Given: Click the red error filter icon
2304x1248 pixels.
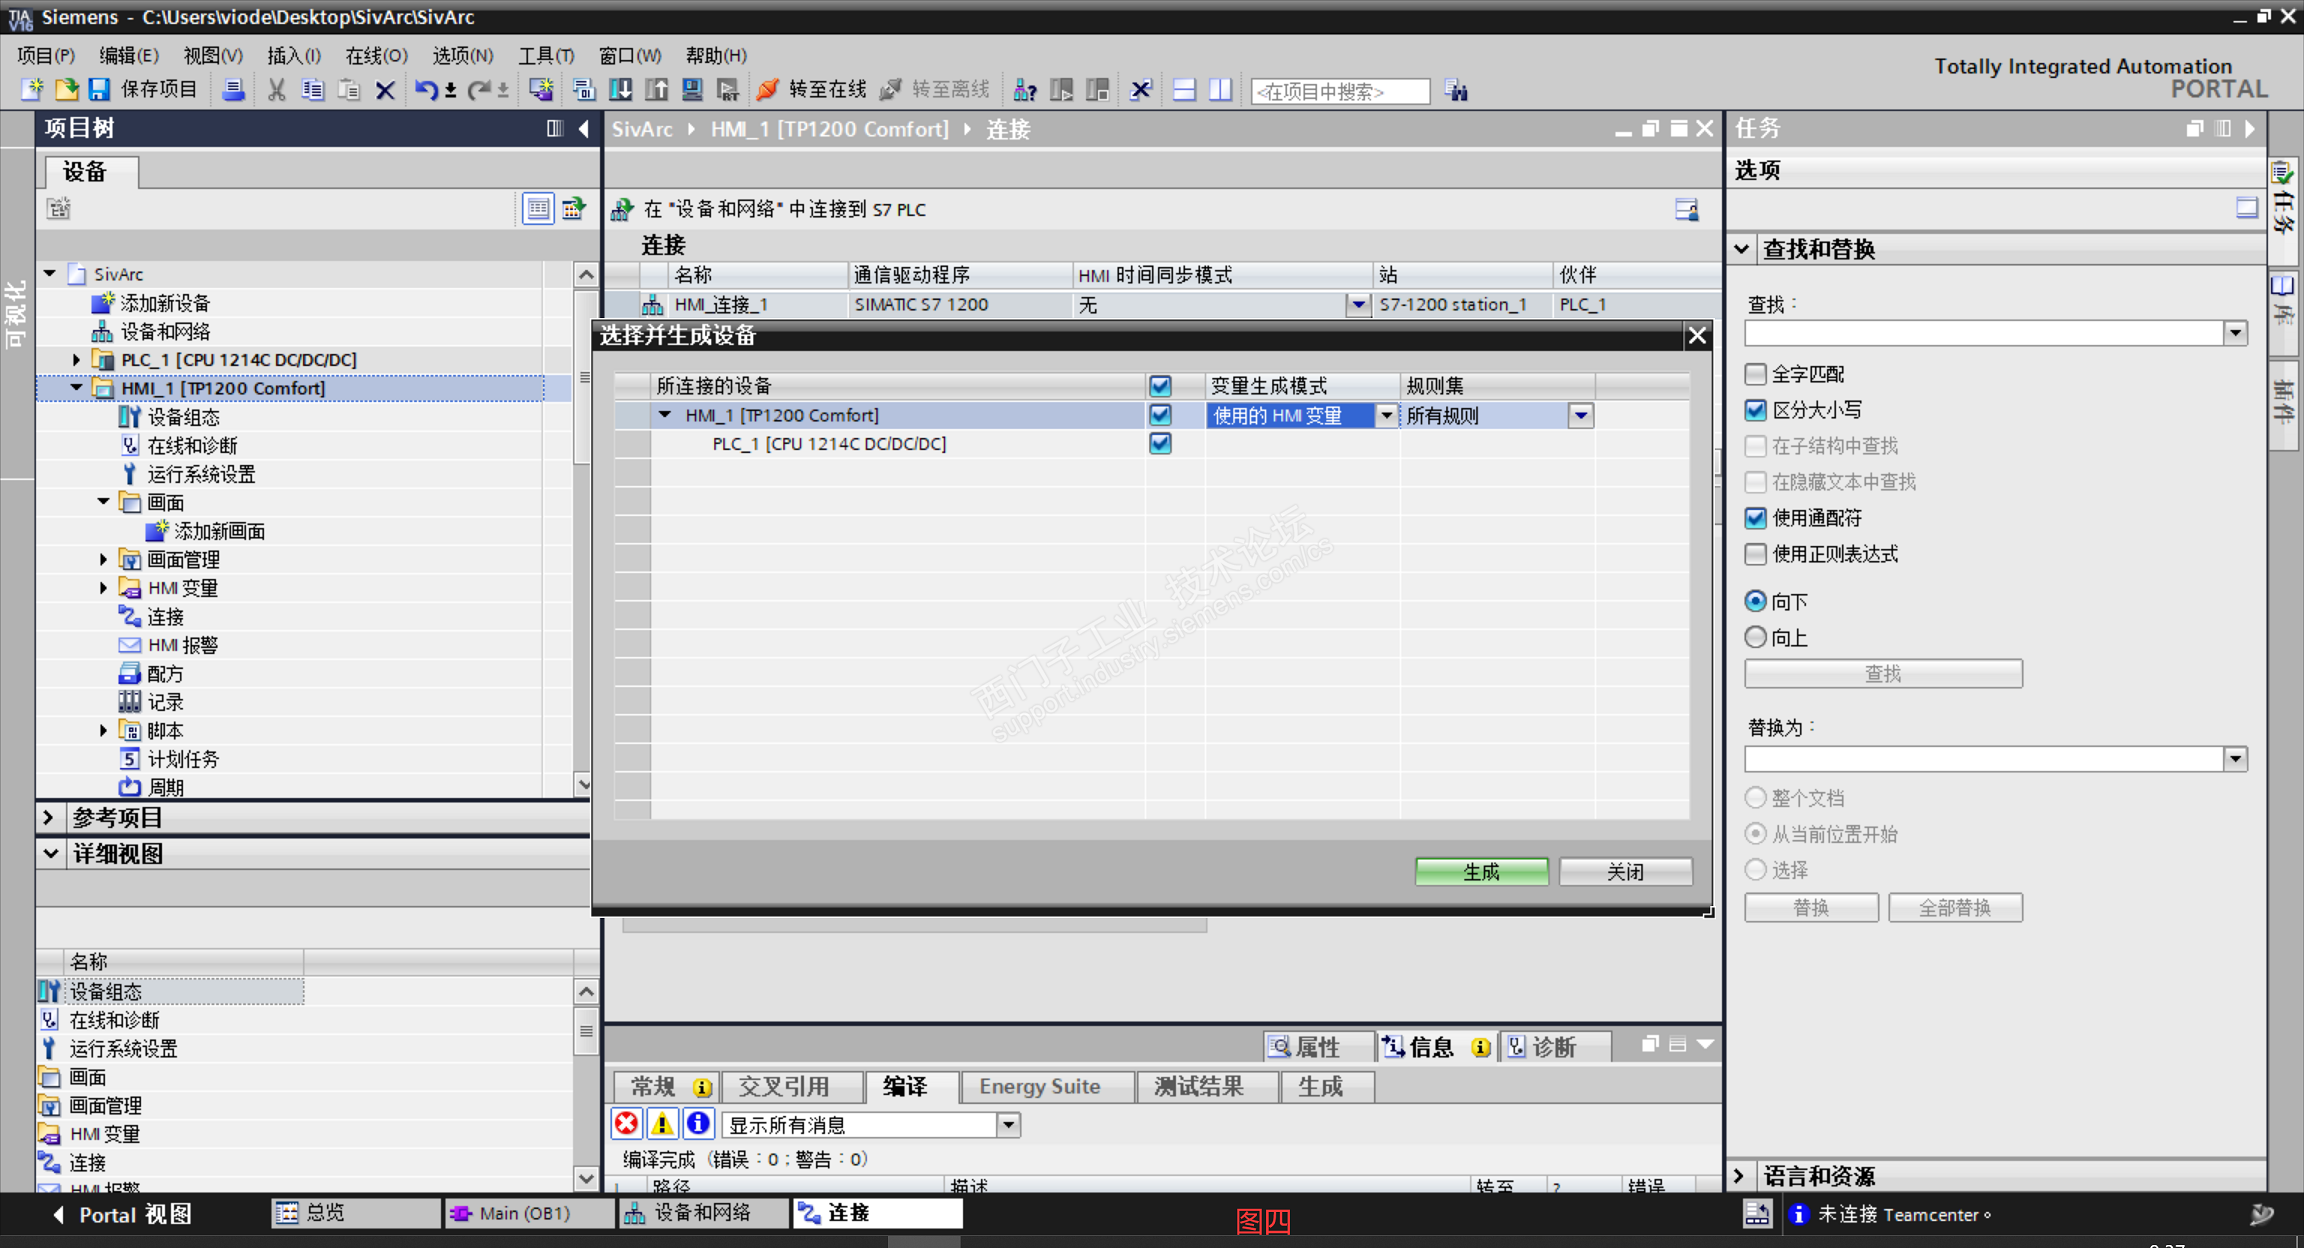Looking at the screenshot, I should [627, 1124].
